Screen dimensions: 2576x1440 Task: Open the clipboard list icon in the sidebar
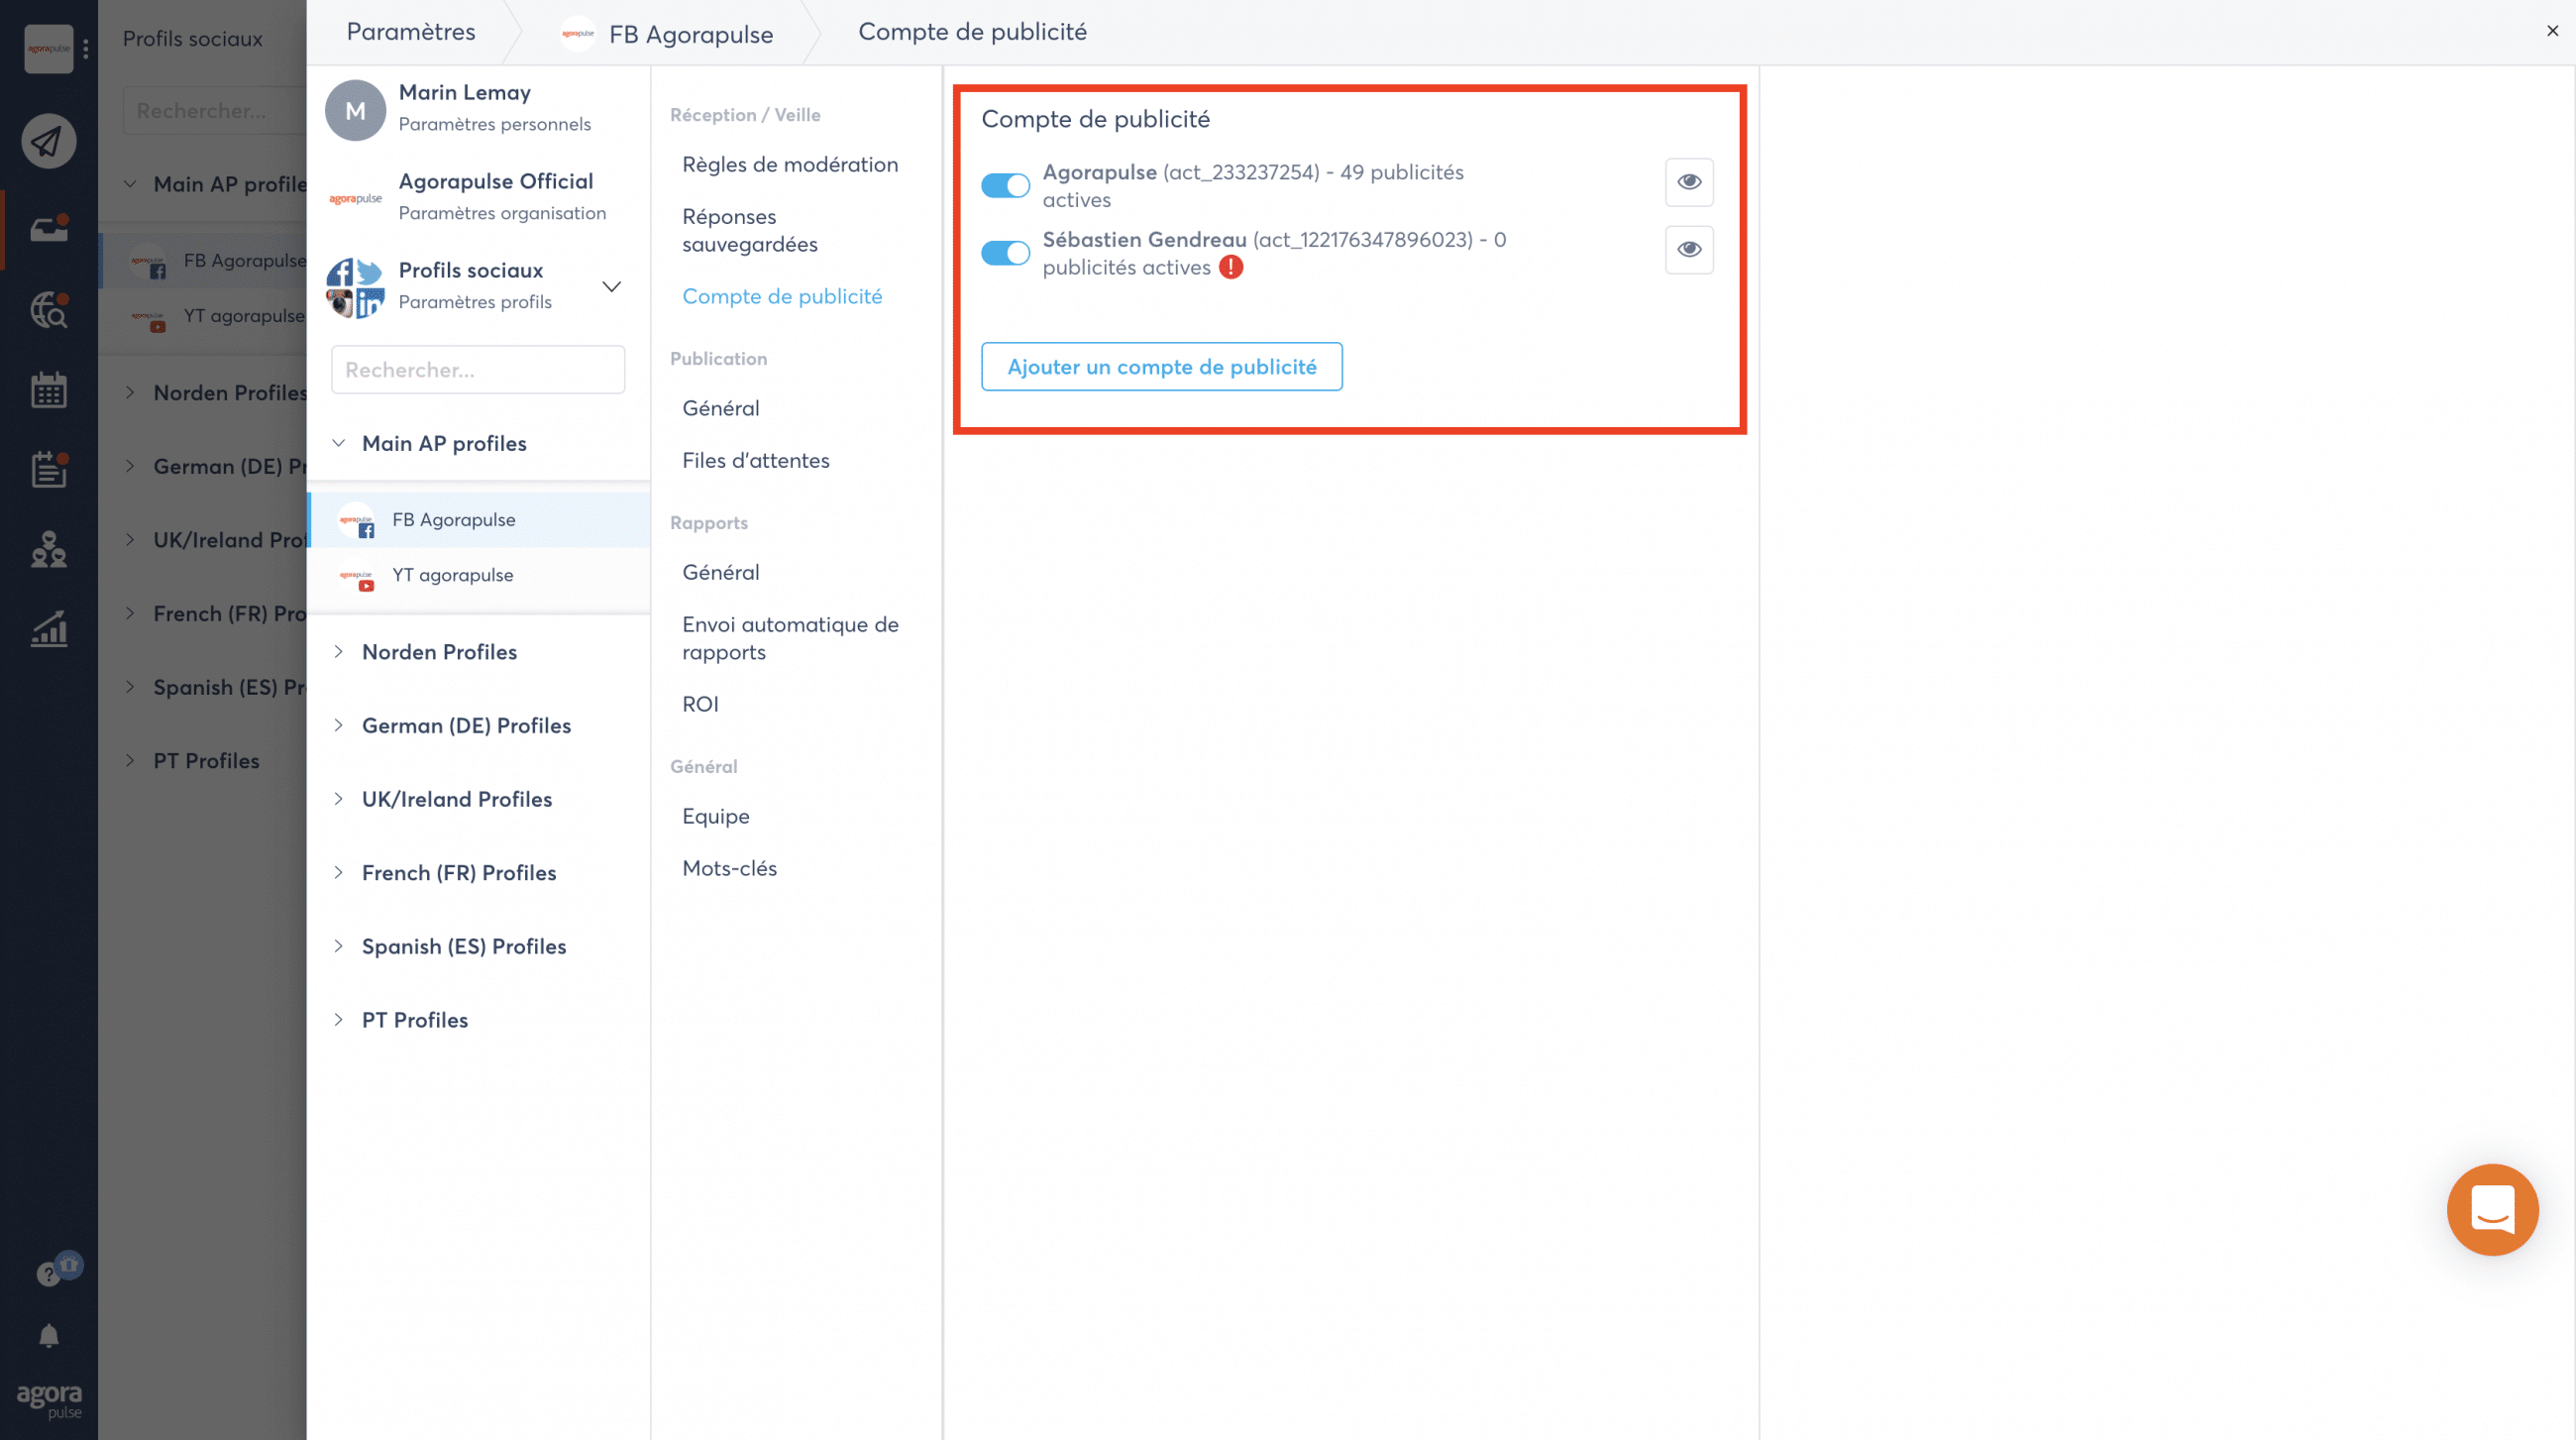point(48,469)
